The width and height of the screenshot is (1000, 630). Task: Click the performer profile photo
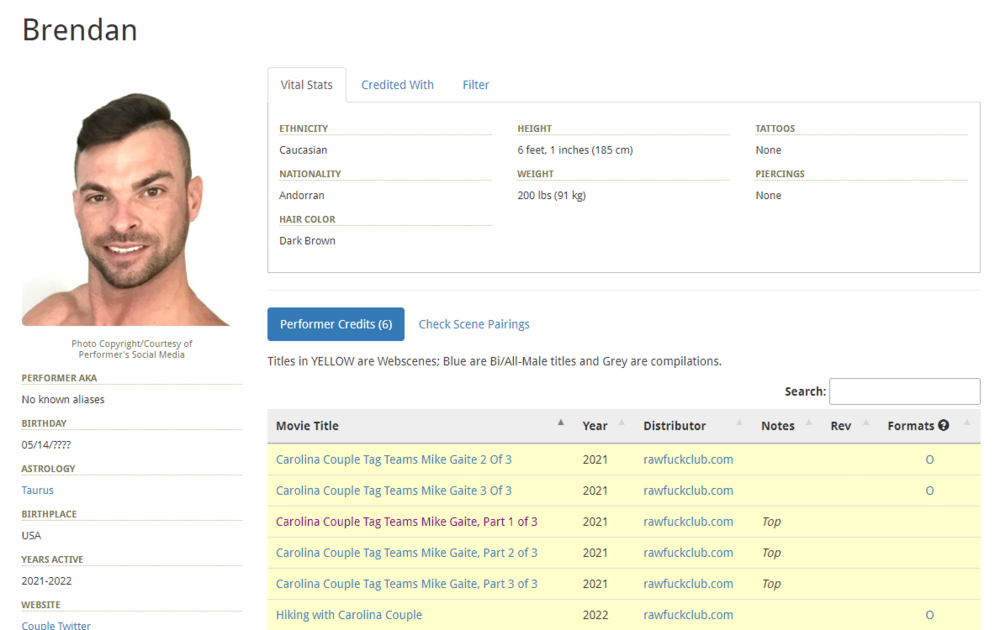tap(126, 208)
